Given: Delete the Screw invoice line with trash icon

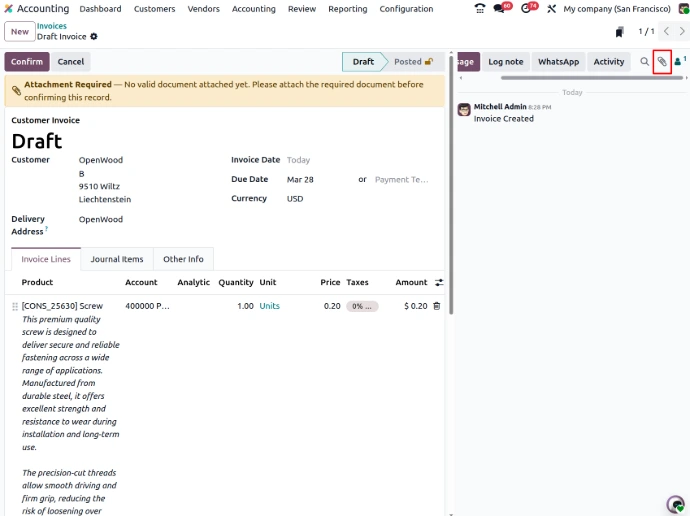Looking at the screenshot, I should click(x=436, y=306).
